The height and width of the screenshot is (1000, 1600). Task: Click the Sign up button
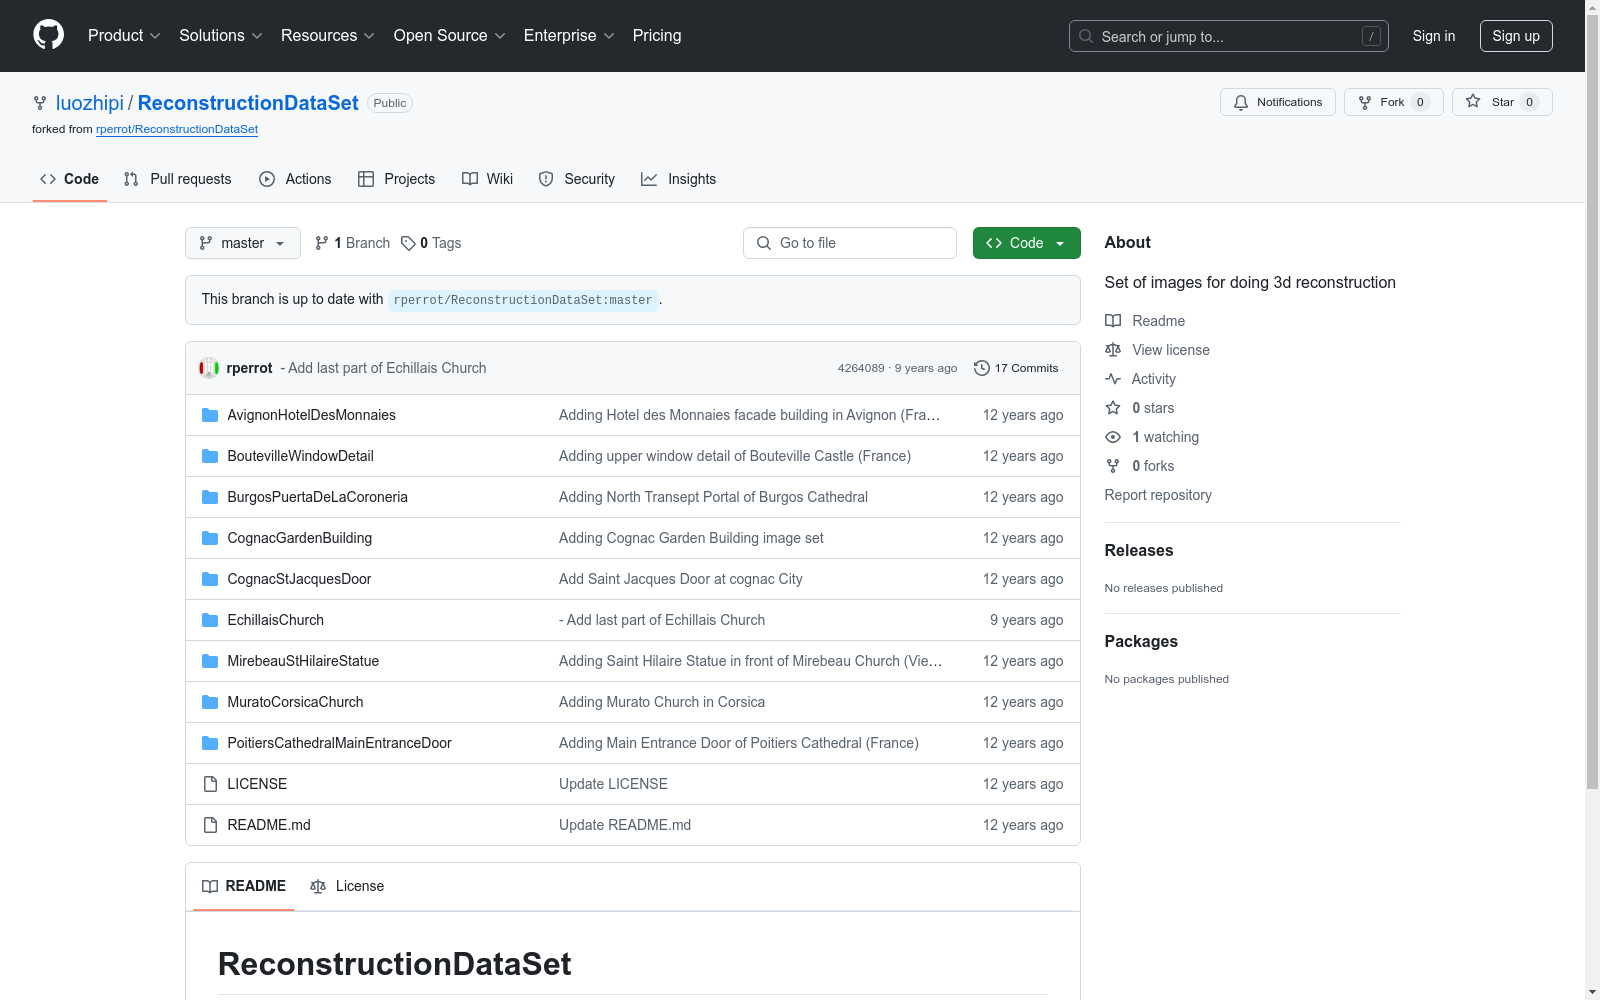point(1516,36)
